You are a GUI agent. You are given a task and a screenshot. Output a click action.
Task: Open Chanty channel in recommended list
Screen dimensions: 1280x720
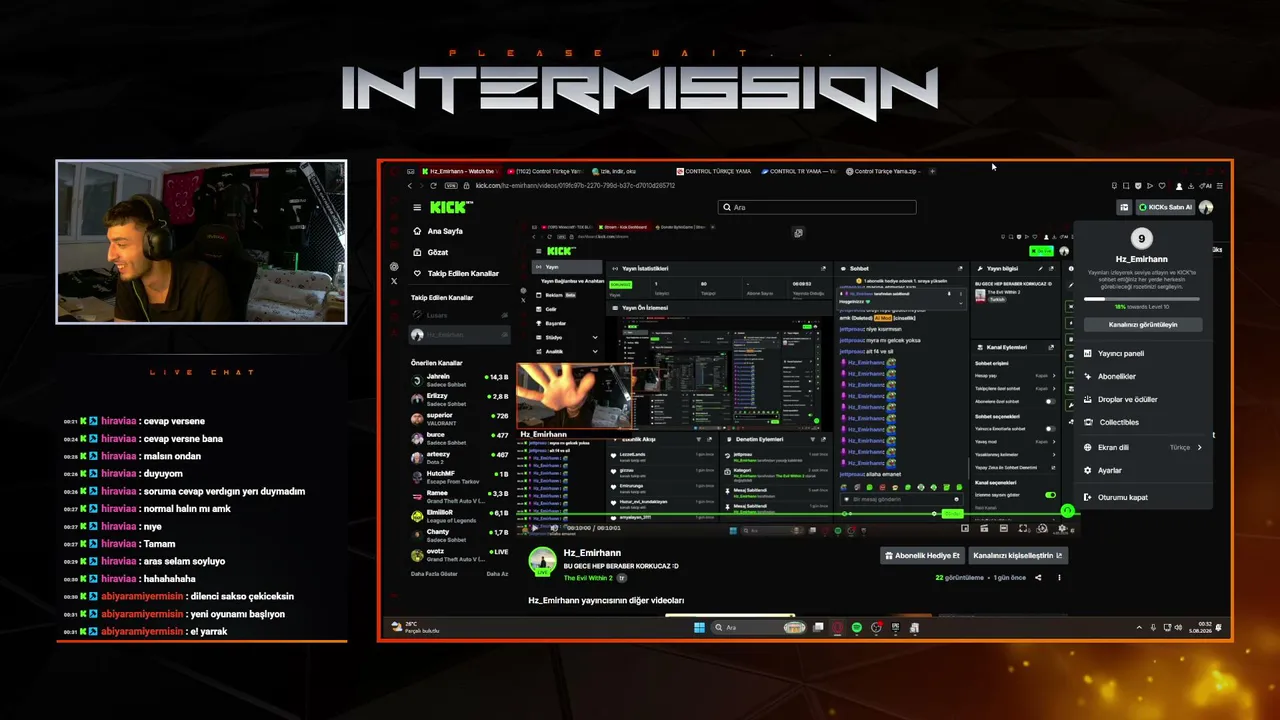(x=460, y=535)
